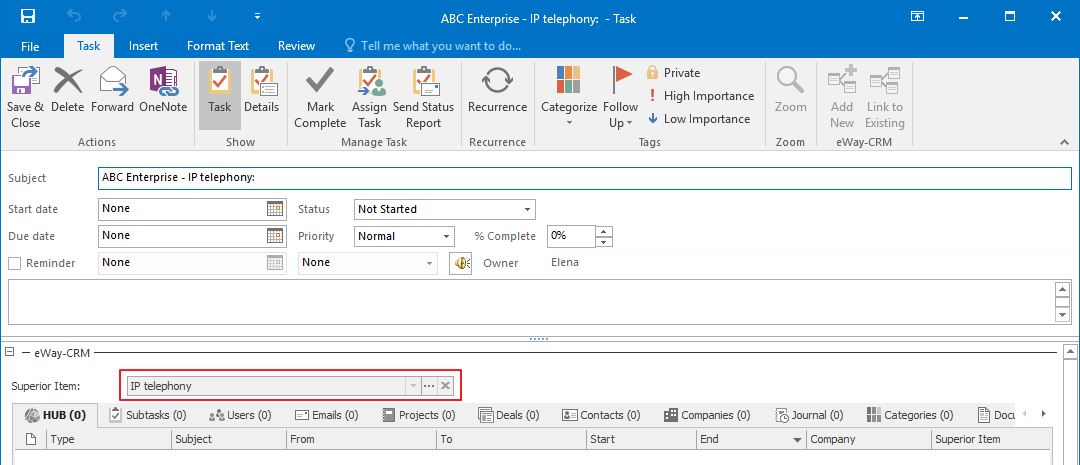The height and width of the screenshot is (465, 1080).
Task: Collapse the ribbon
Action: [1064, 142]
